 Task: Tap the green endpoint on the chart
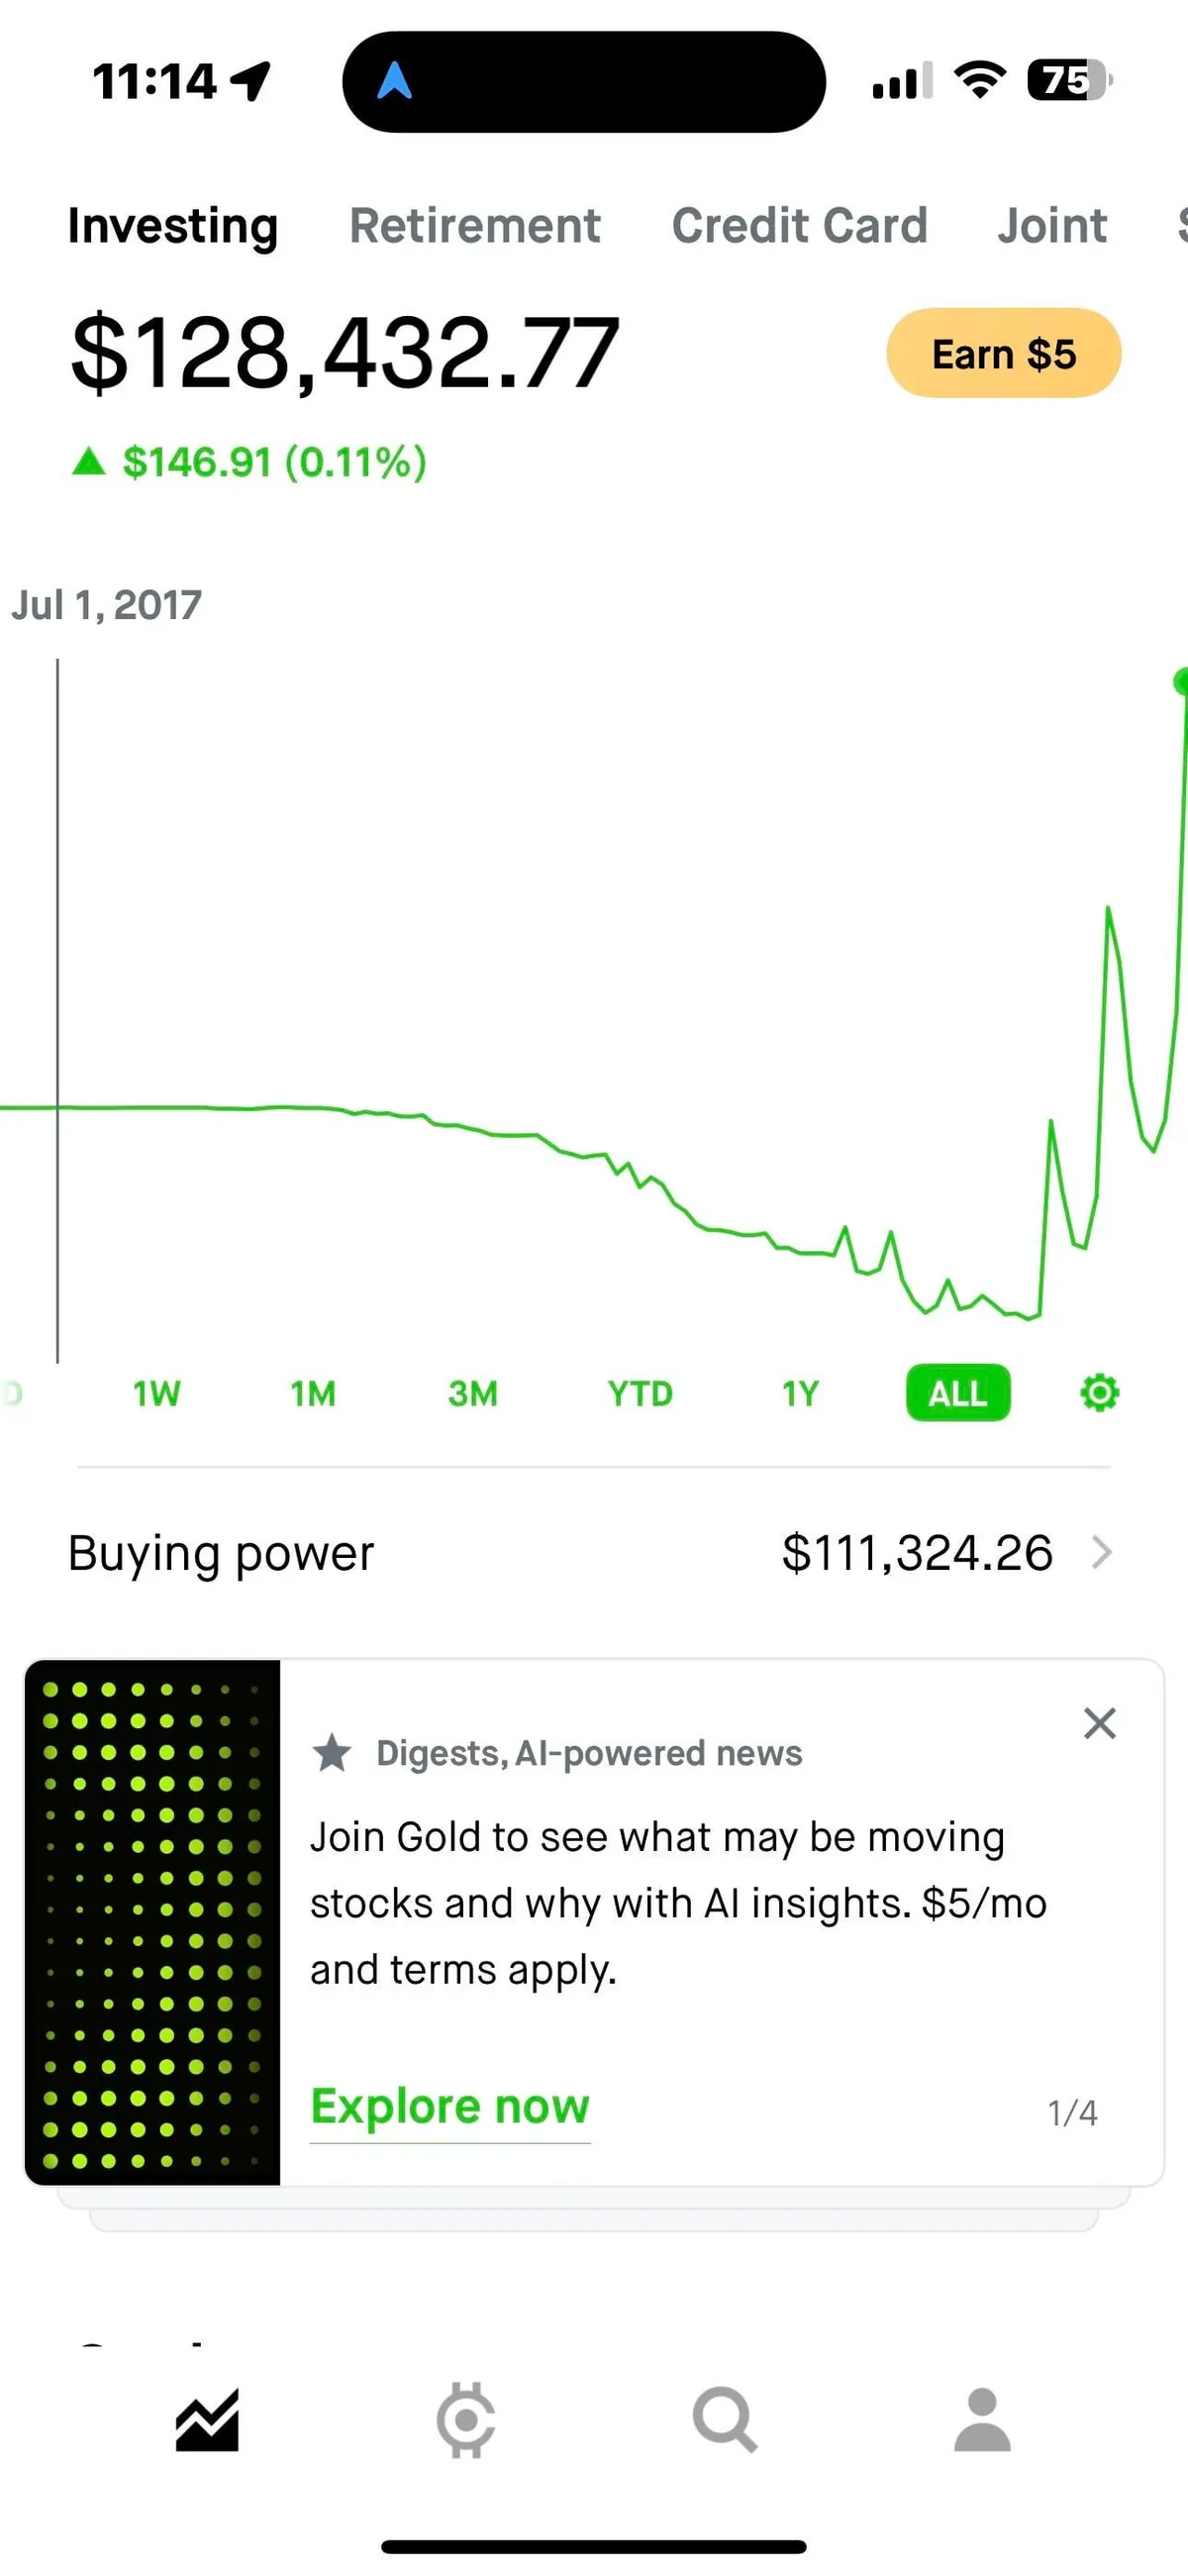tap(1181, 681)
